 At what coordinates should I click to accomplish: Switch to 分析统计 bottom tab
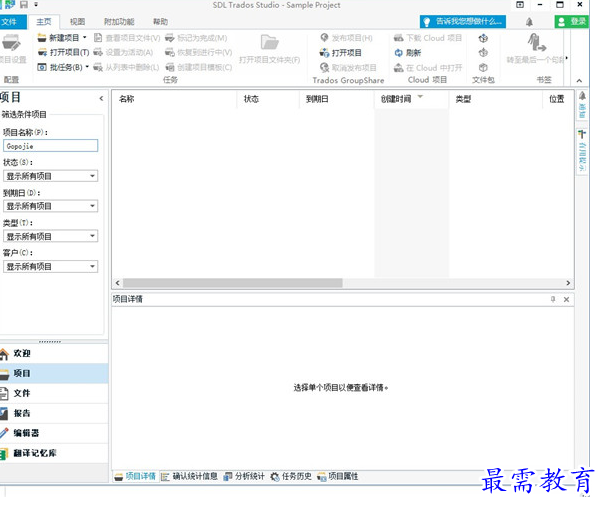tap(244, 477)
